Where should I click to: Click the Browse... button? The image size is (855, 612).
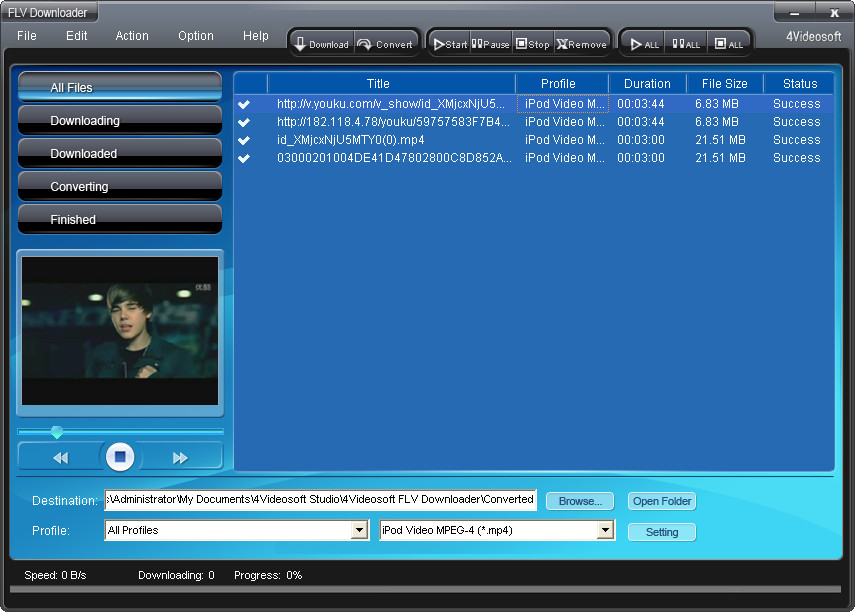[580, 501]
